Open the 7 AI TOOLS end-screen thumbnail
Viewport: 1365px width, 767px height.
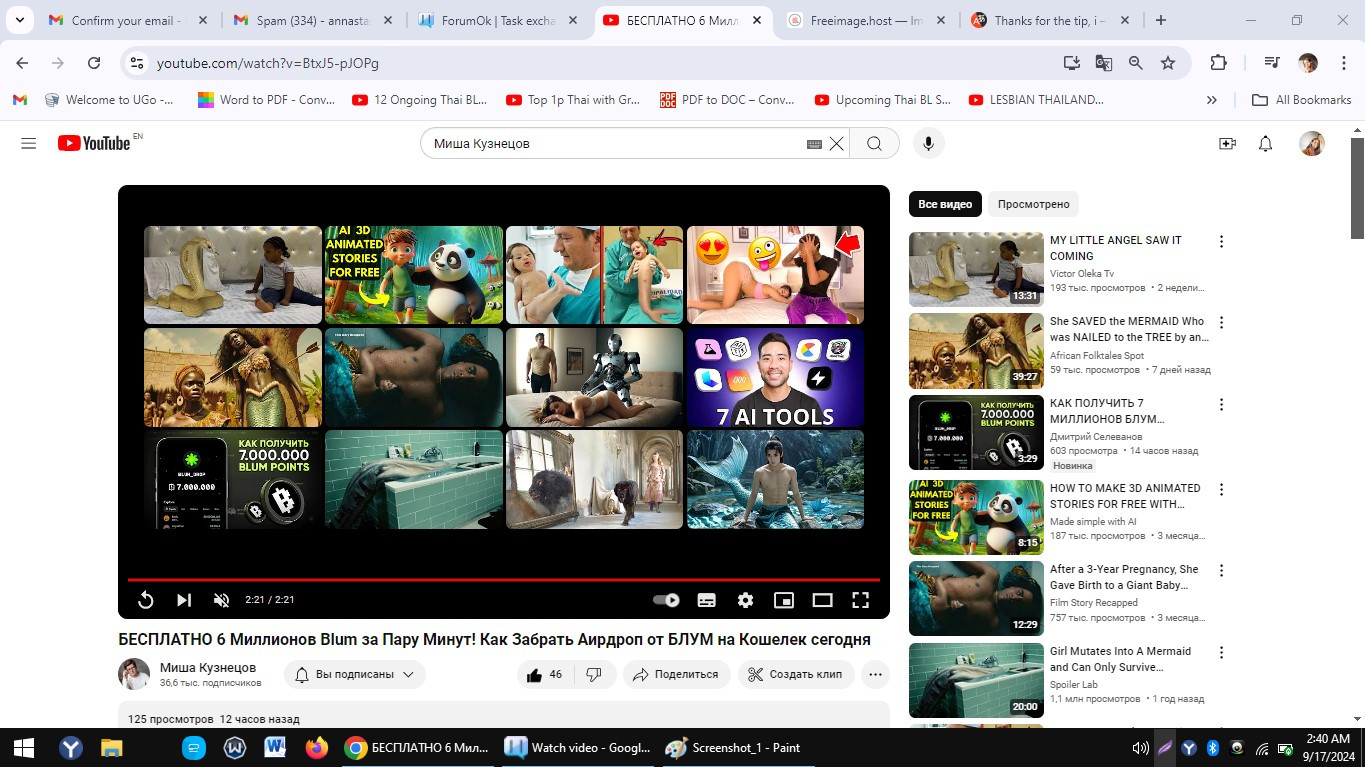[x=775, y=378]
